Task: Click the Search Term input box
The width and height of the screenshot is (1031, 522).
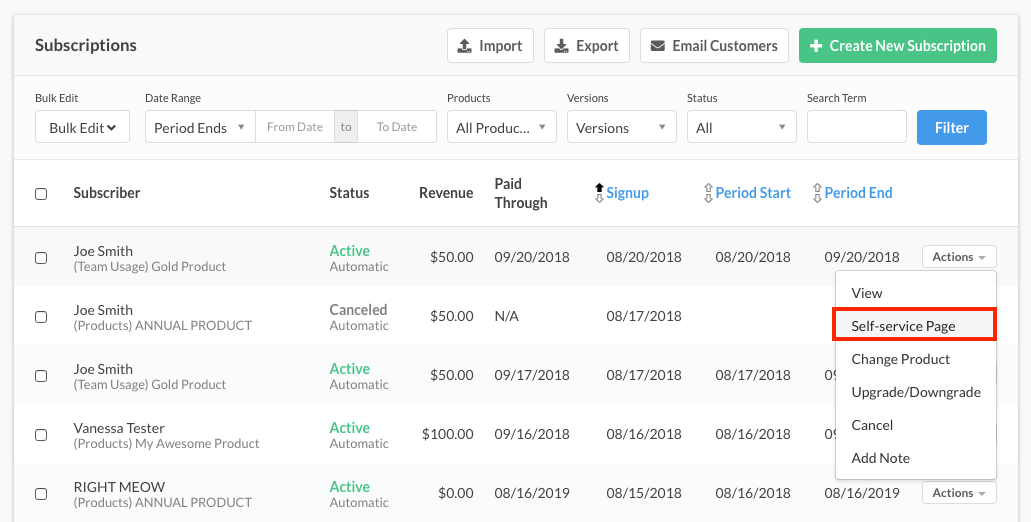Action: (x=857, y=127)
